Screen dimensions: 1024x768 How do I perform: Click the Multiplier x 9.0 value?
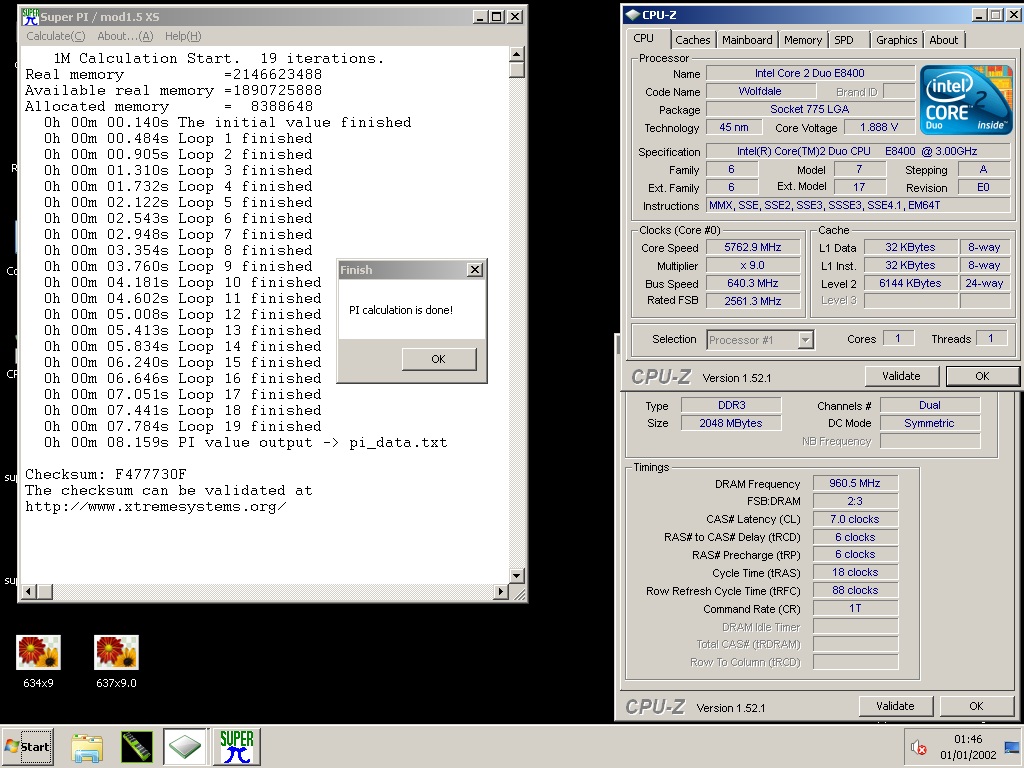pyautogui.click(x=753, y=266)
